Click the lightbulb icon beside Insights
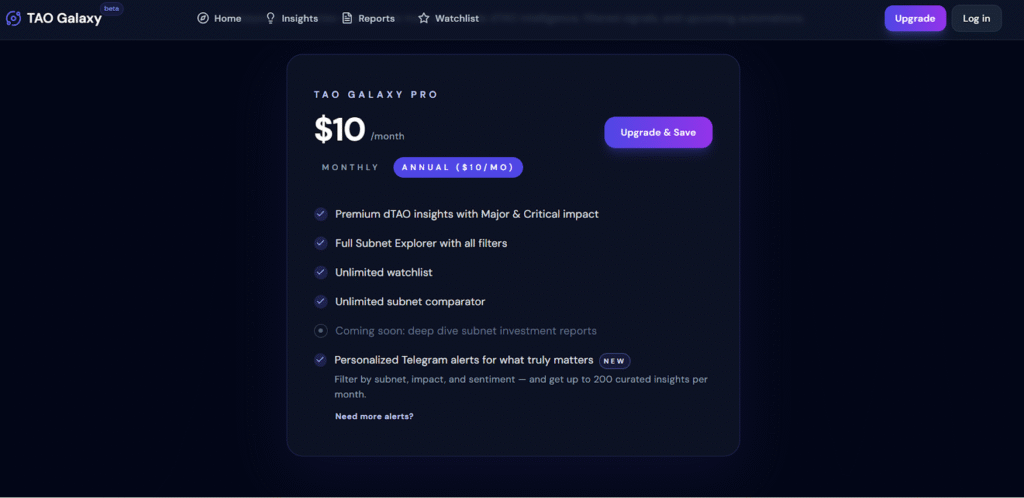The width and height of the screenshot is (1024, 498). click(270, 18)
